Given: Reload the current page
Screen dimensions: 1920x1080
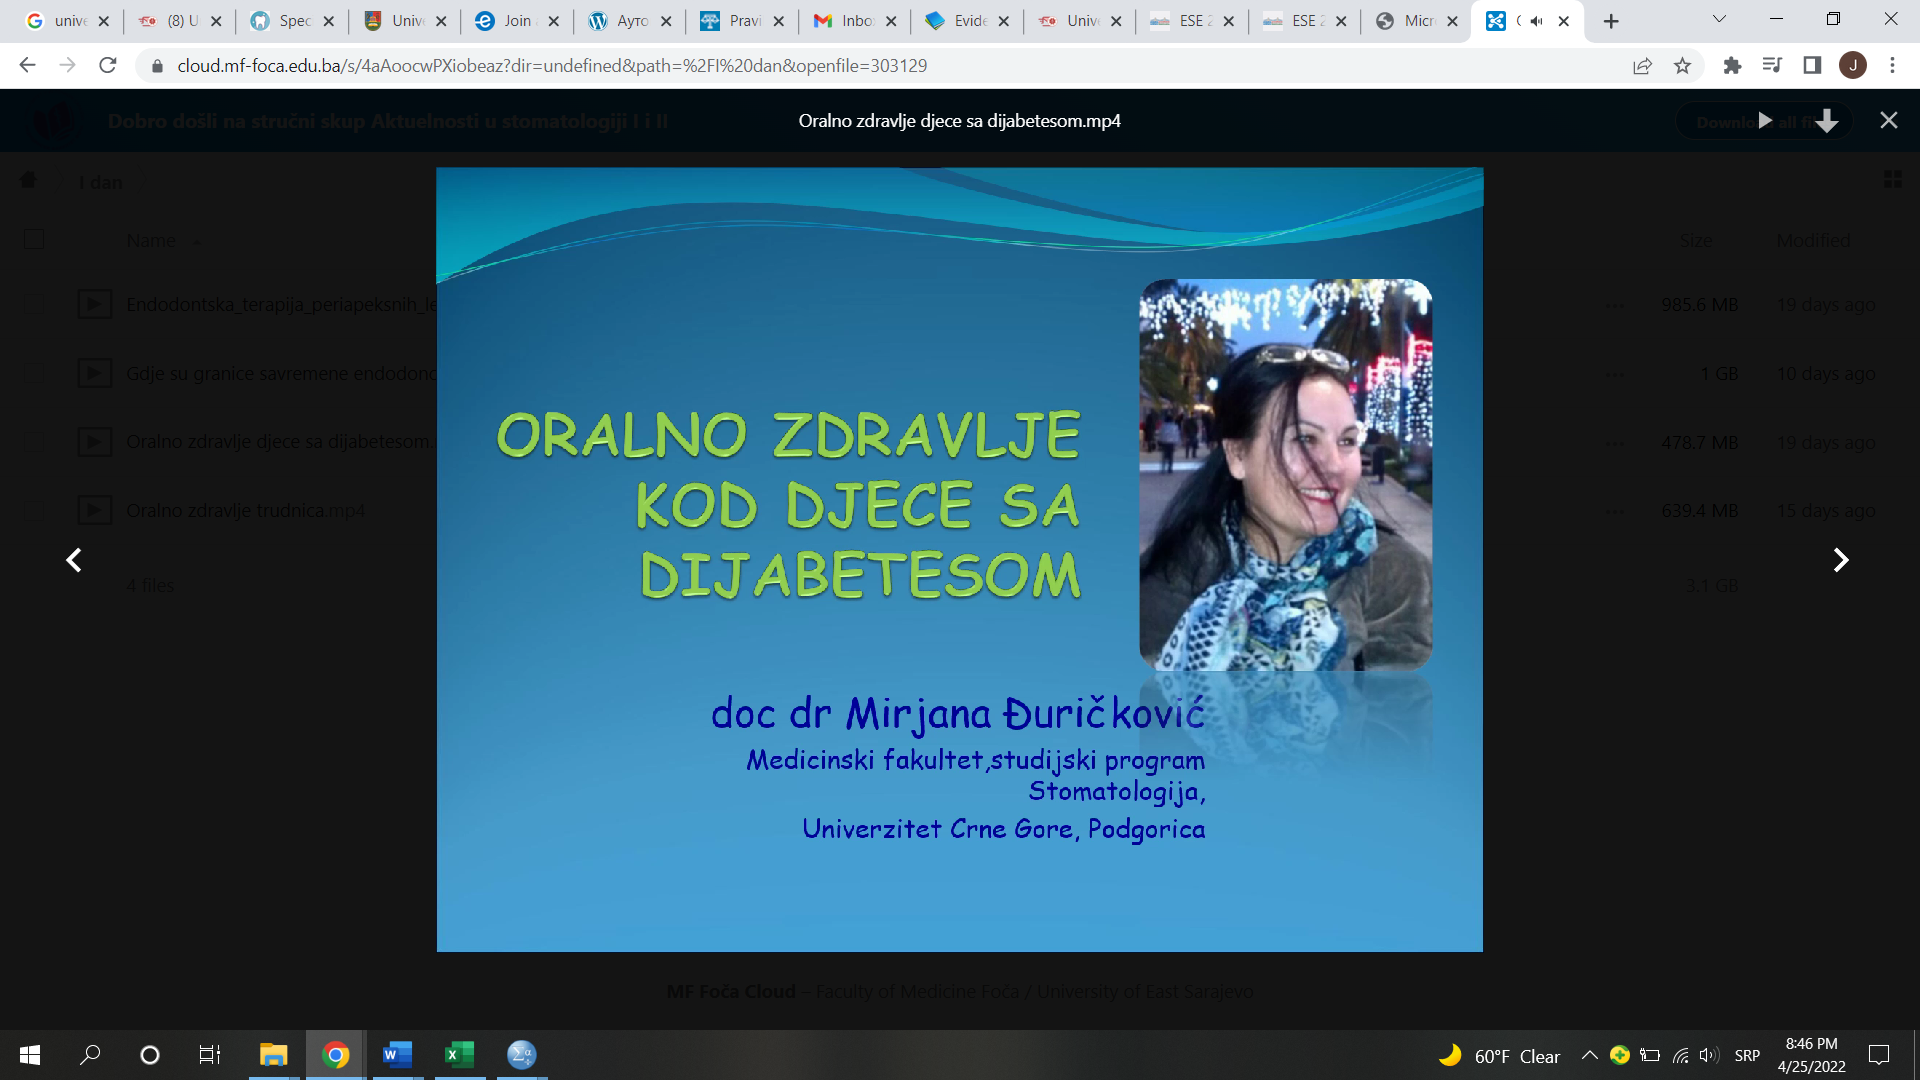Looking at the screenshot, I should [x=108, y=65].
